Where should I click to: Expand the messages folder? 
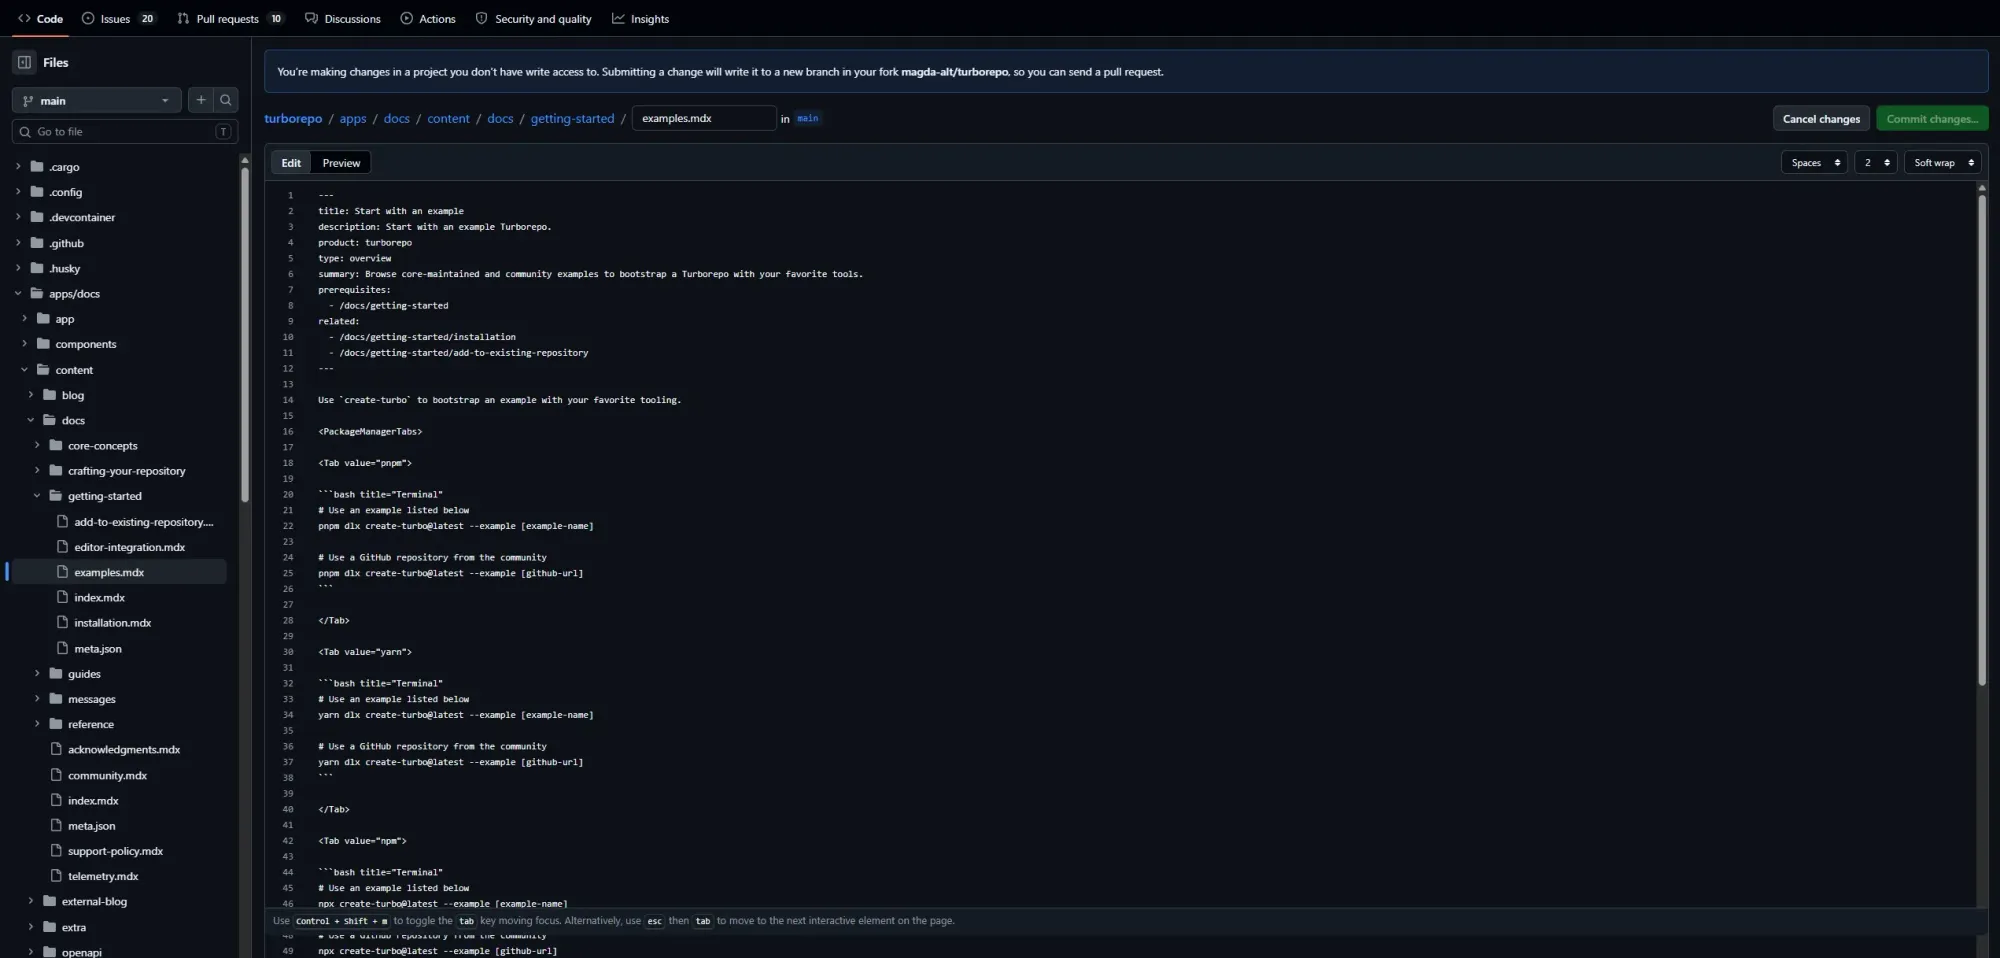[37, 698]
